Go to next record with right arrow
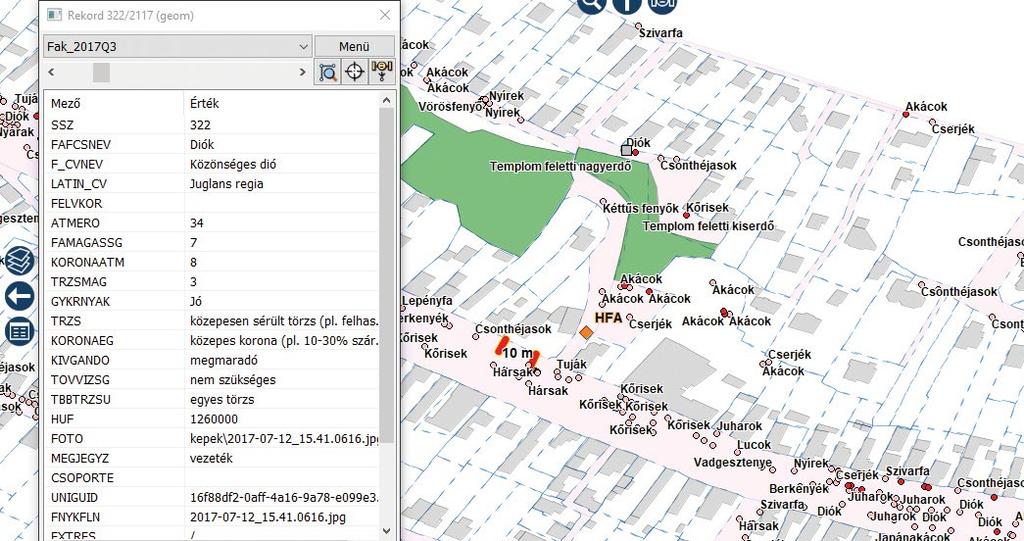 [x=302, y=72]
